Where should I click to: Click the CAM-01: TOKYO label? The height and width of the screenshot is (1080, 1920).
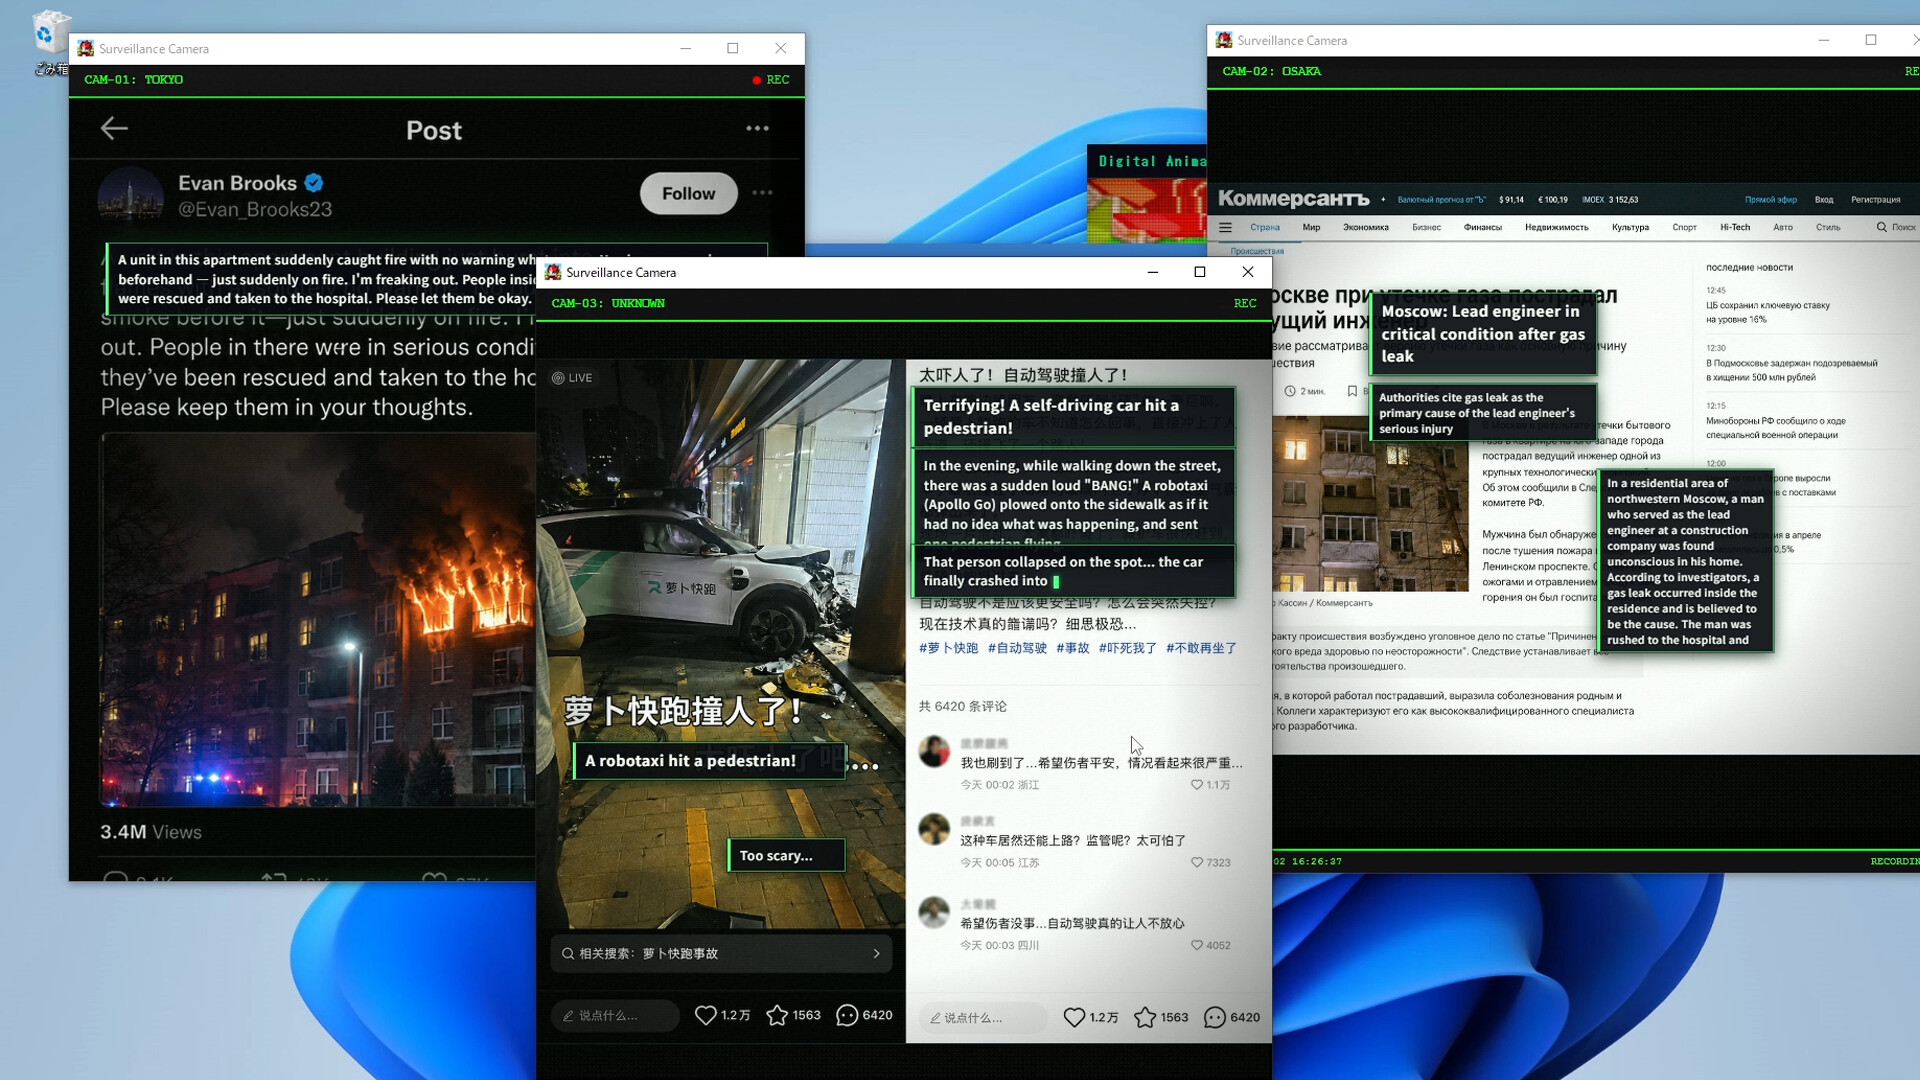click(134, 79)
